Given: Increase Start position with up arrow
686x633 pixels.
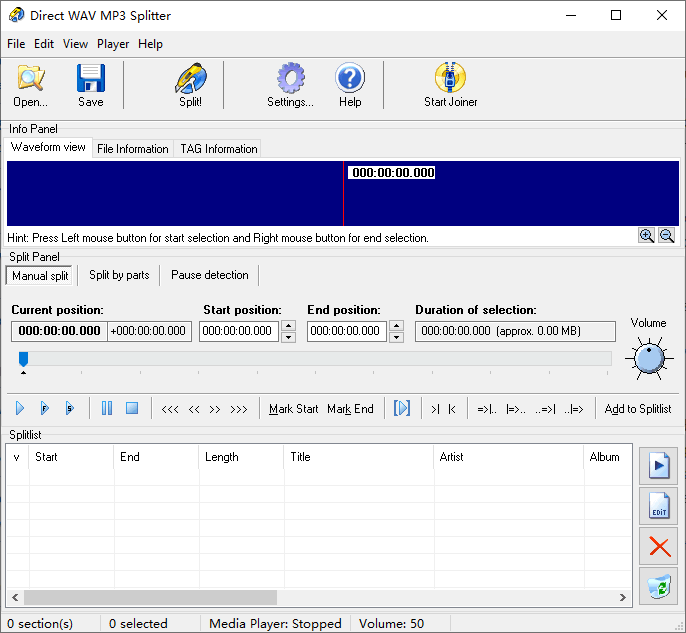Looking at the screenshot, I should [x=288, y=325].
